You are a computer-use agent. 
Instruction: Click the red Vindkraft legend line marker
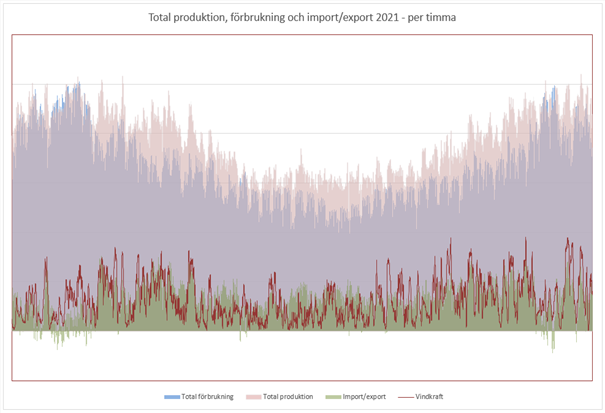pos(406,397)
